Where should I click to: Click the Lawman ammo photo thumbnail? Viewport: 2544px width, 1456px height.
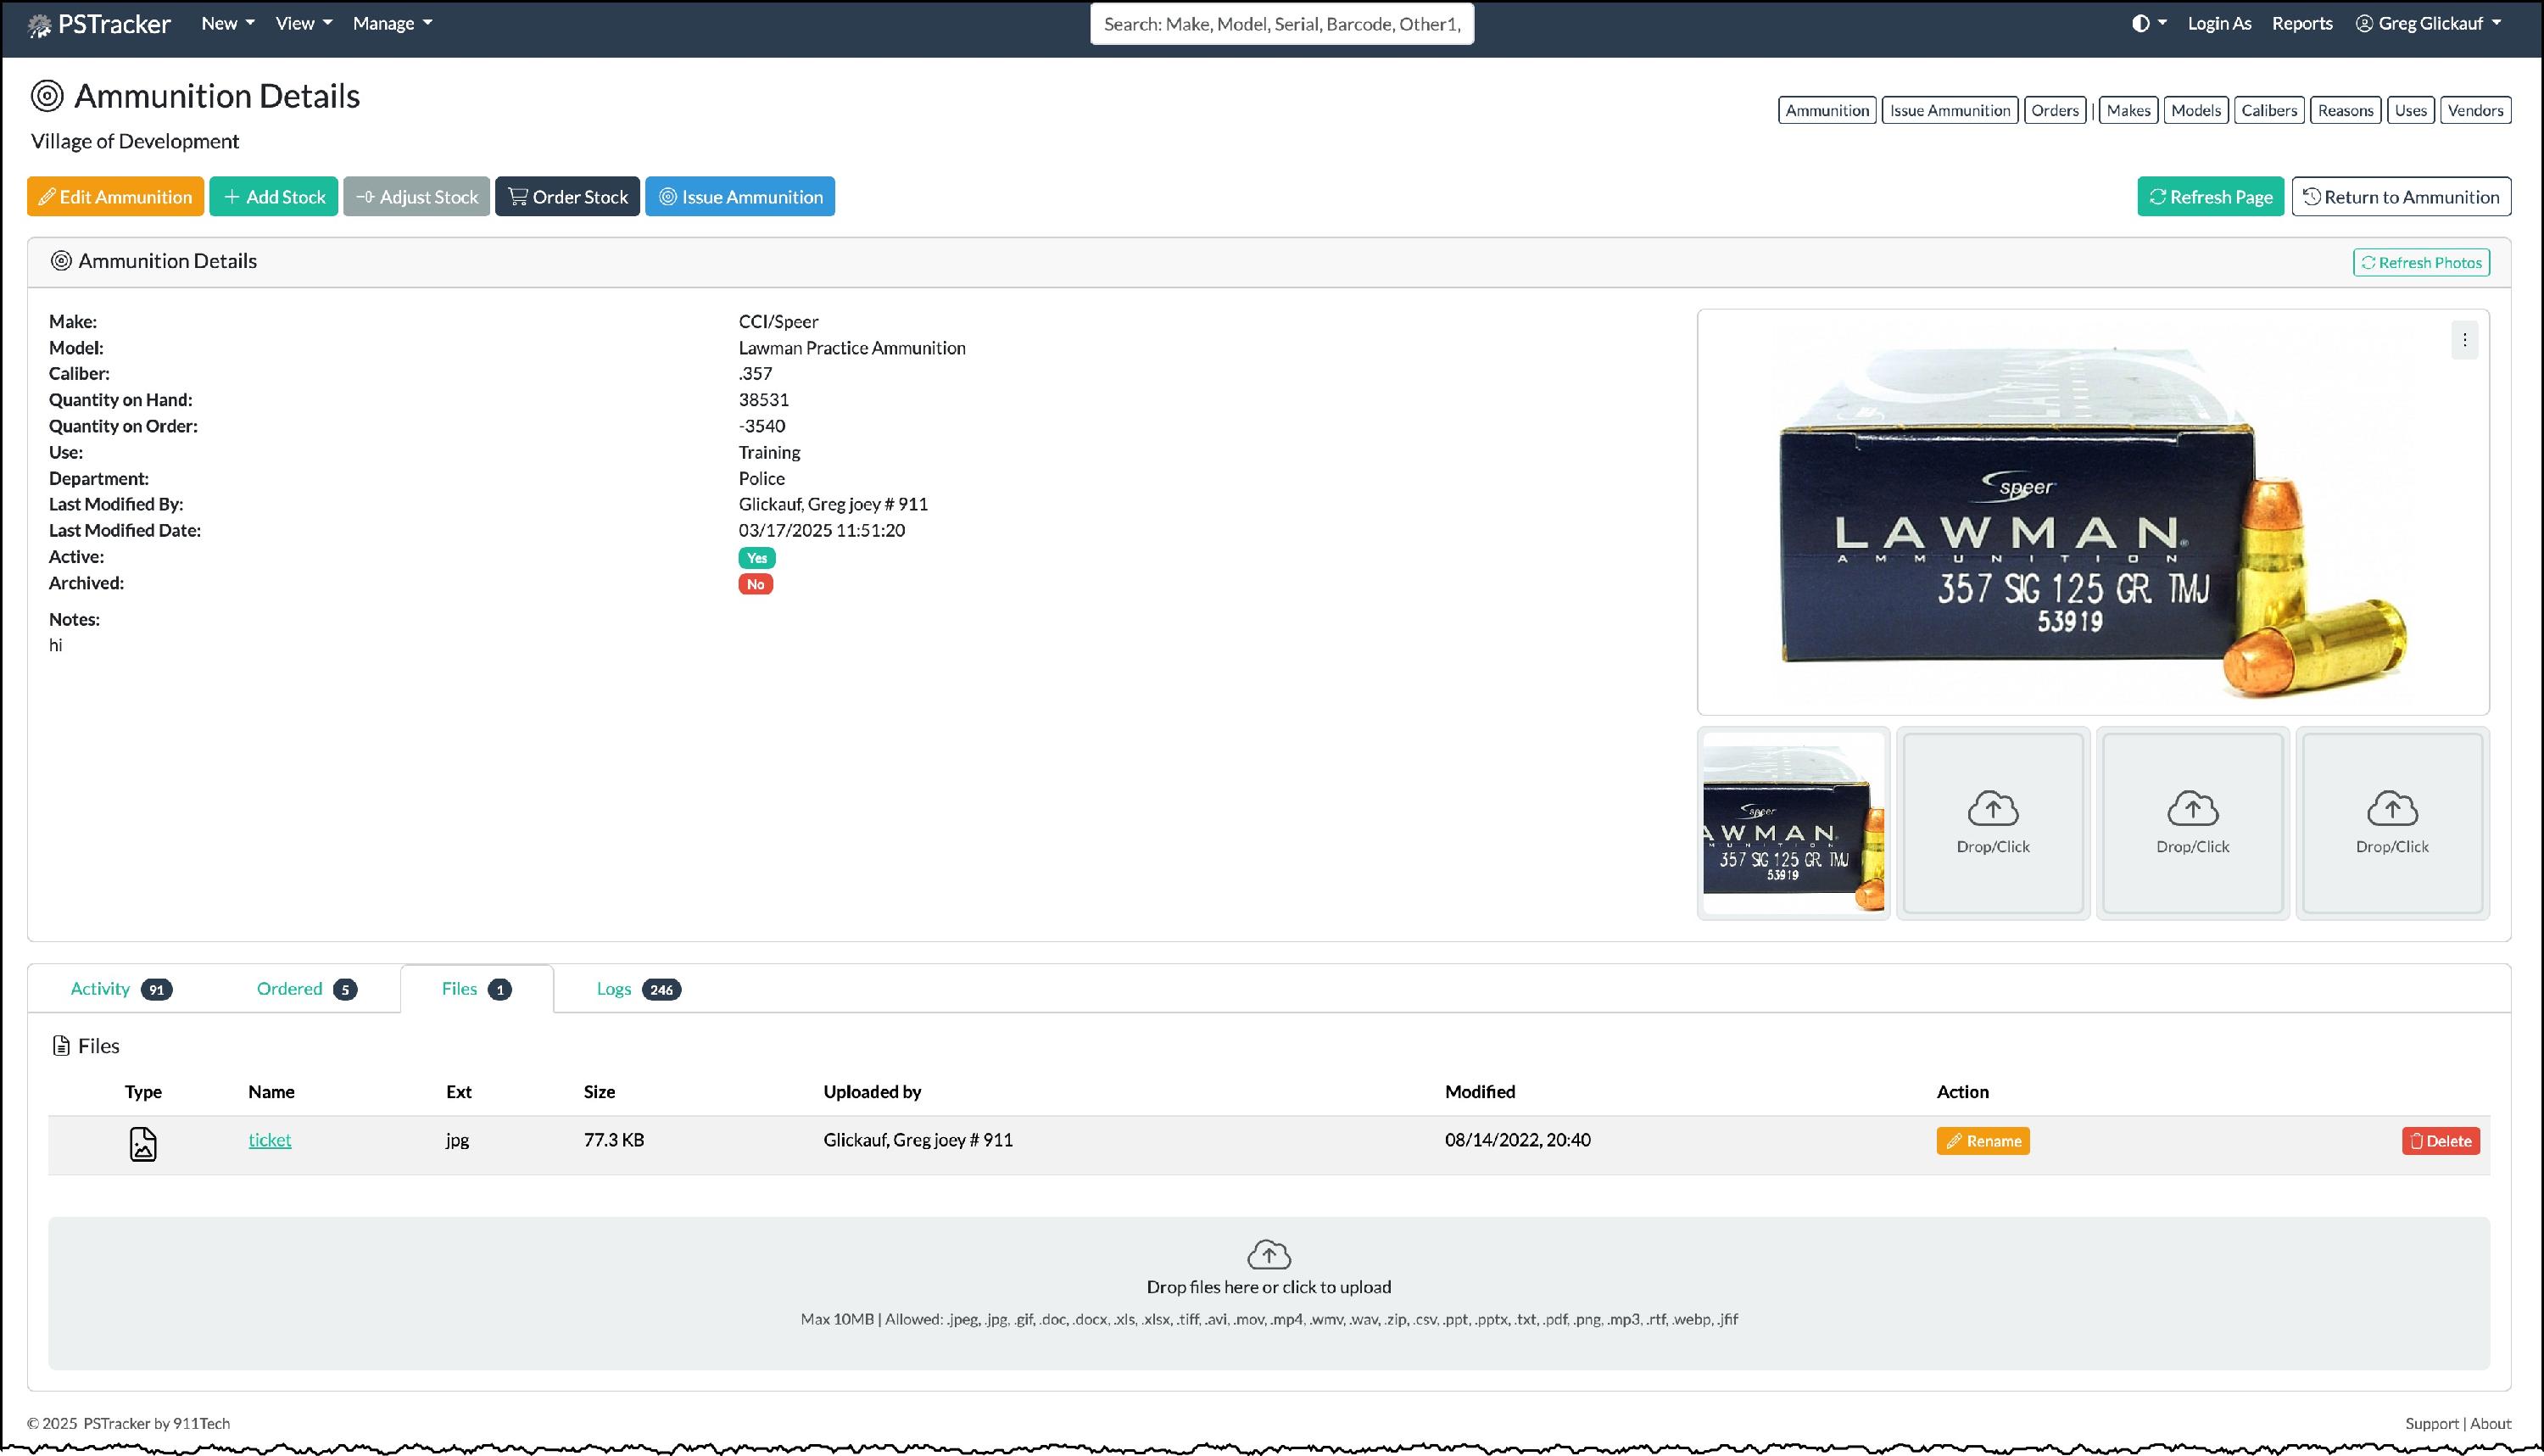(x=1793, y=822)
